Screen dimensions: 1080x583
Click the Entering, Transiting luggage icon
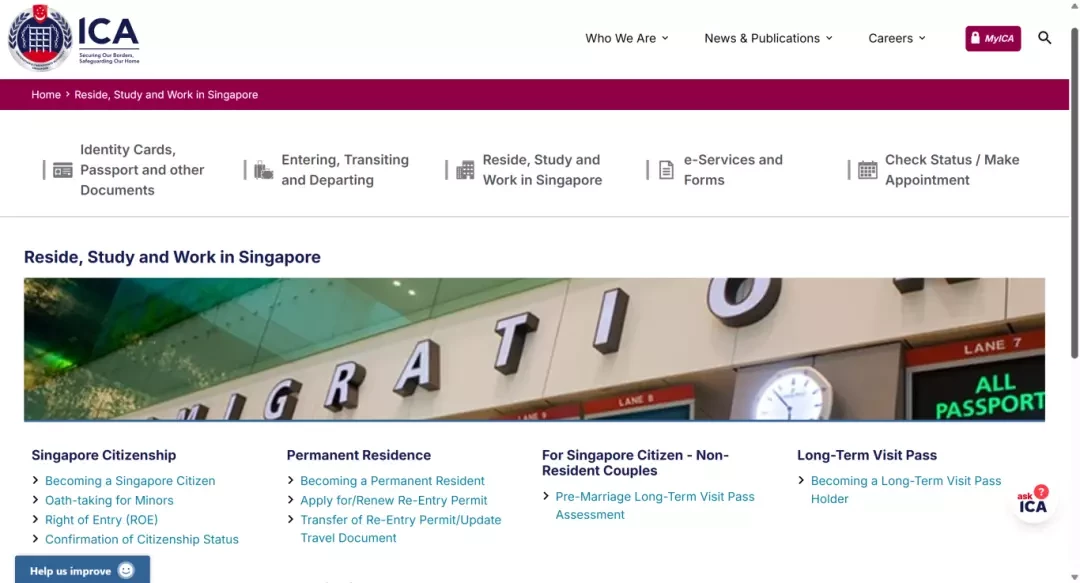point(264,170)
